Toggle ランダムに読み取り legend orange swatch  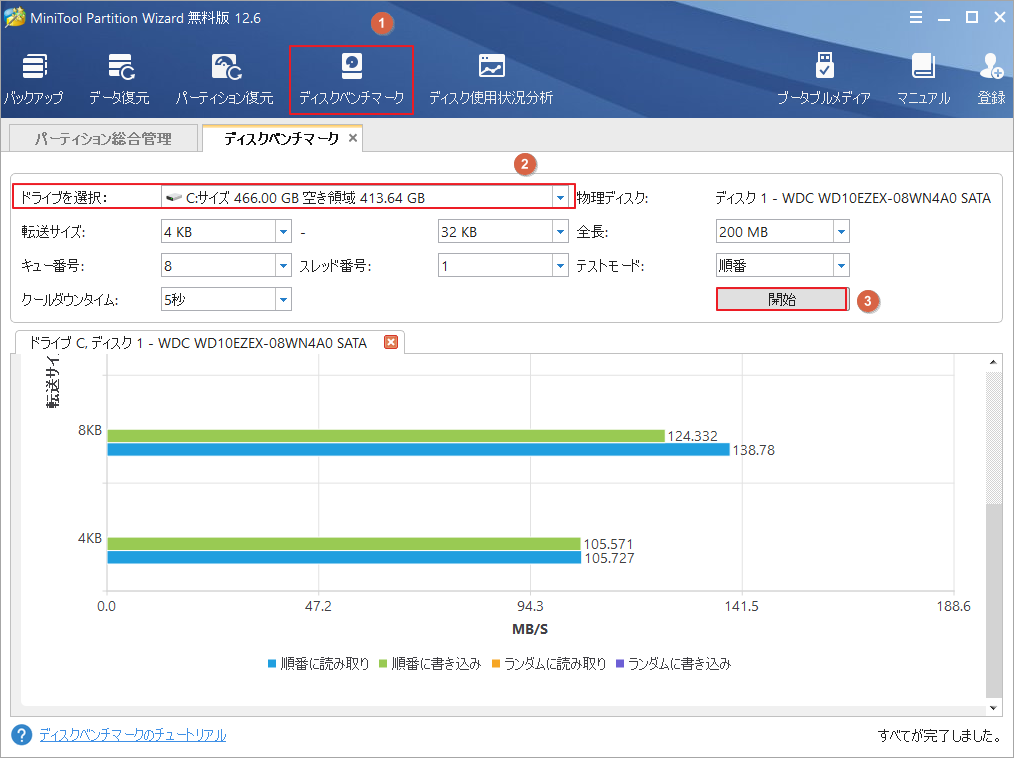(x=496, y=664)
